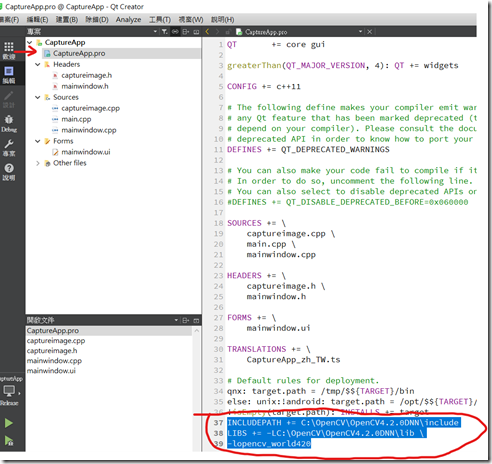Collapse the Forms folder
The height and width of the screenshot is (464, 492).
(x=38, y=141)
